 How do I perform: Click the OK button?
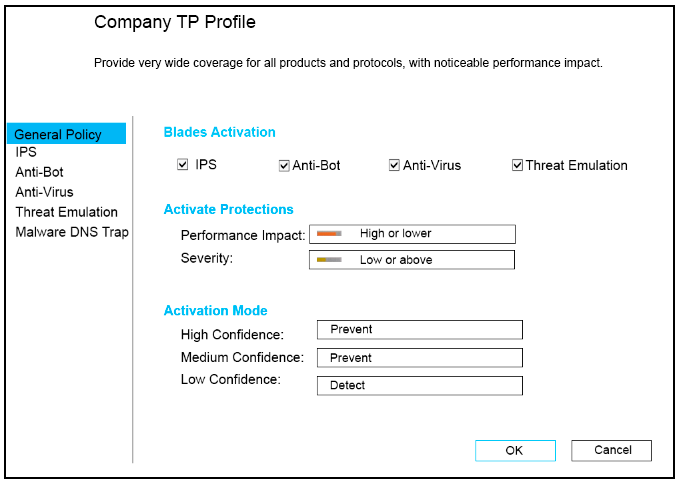pyautogui.click(x=514, y=451)
